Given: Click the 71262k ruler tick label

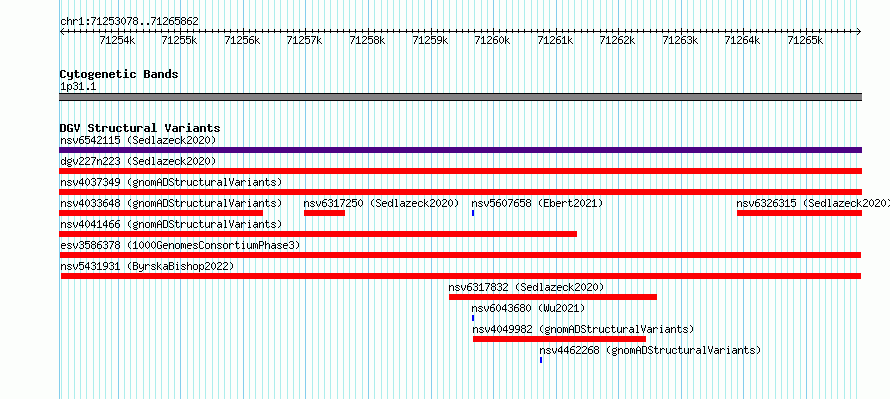Looking at the screenshot, I should [x=618, y=40].
